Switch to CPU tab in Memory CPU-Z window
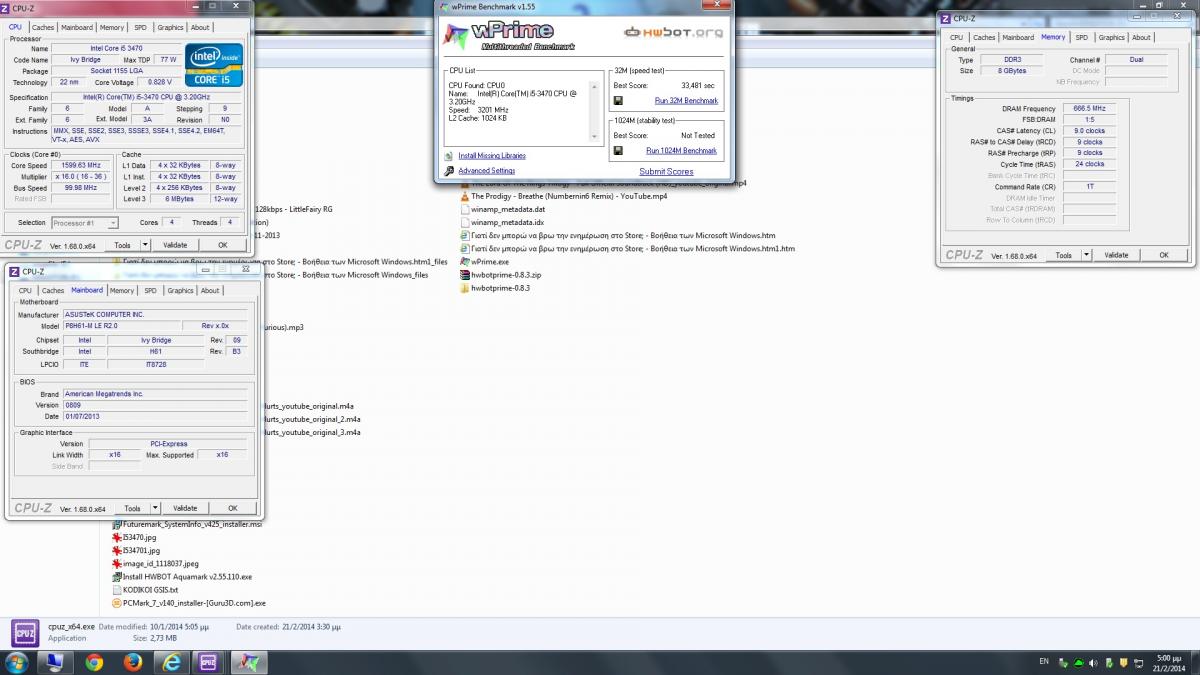This screenshot has width=1200, height=675. 957,37
